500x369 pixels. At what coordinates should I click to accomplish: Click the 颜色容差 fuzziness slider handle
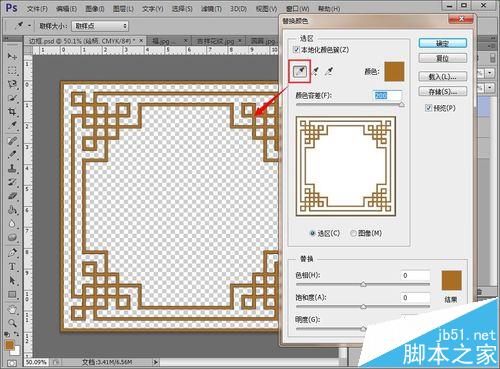pos(402,105)
